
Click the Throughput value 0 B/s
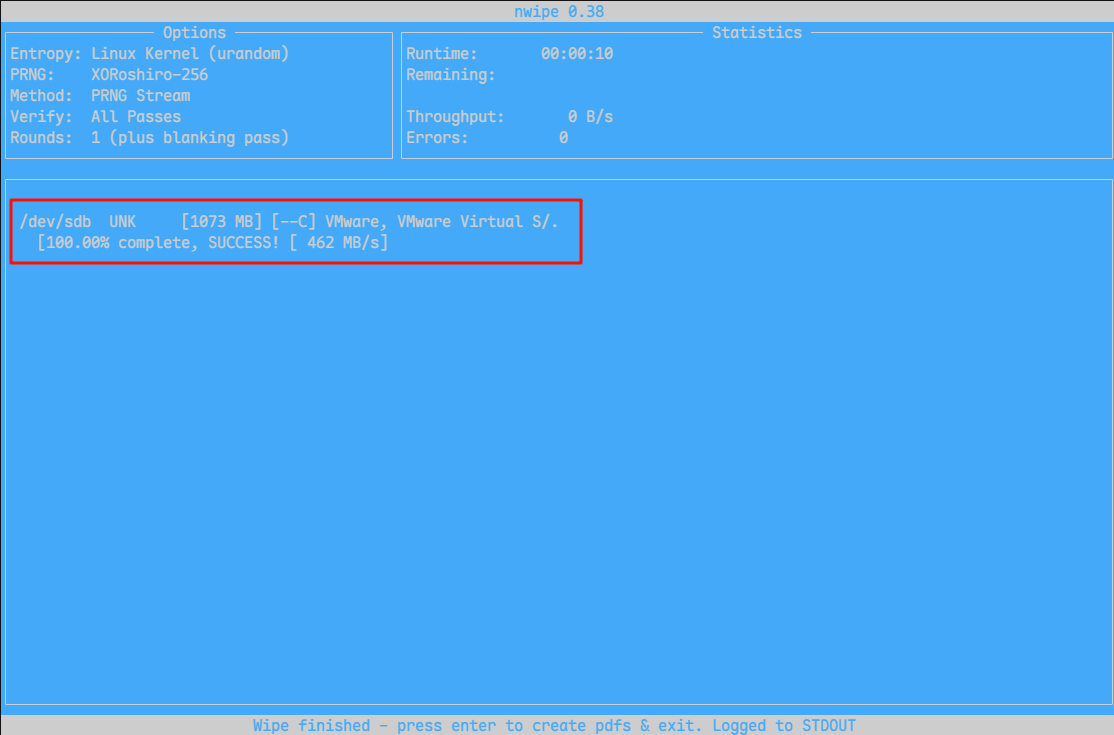pos(590,116)
